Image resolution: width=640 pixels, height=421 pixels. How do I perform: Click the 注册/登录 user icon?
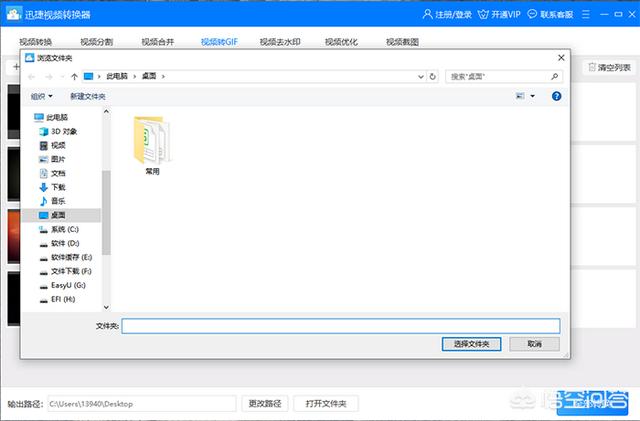pos(427,14)
